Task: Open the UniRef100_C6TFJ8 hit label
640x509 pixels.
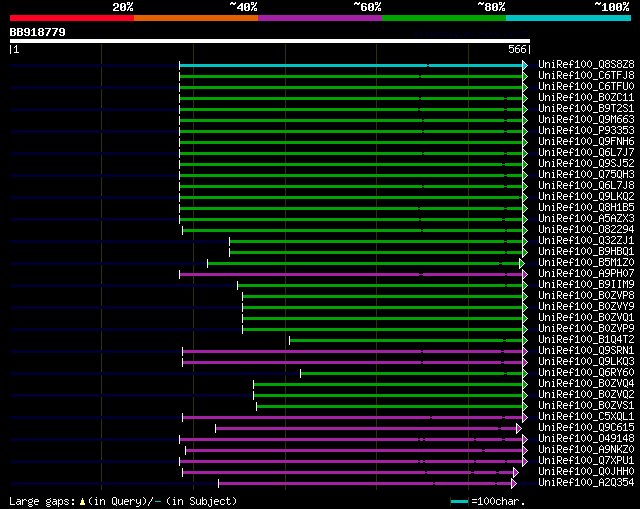Action: [586, 76]
